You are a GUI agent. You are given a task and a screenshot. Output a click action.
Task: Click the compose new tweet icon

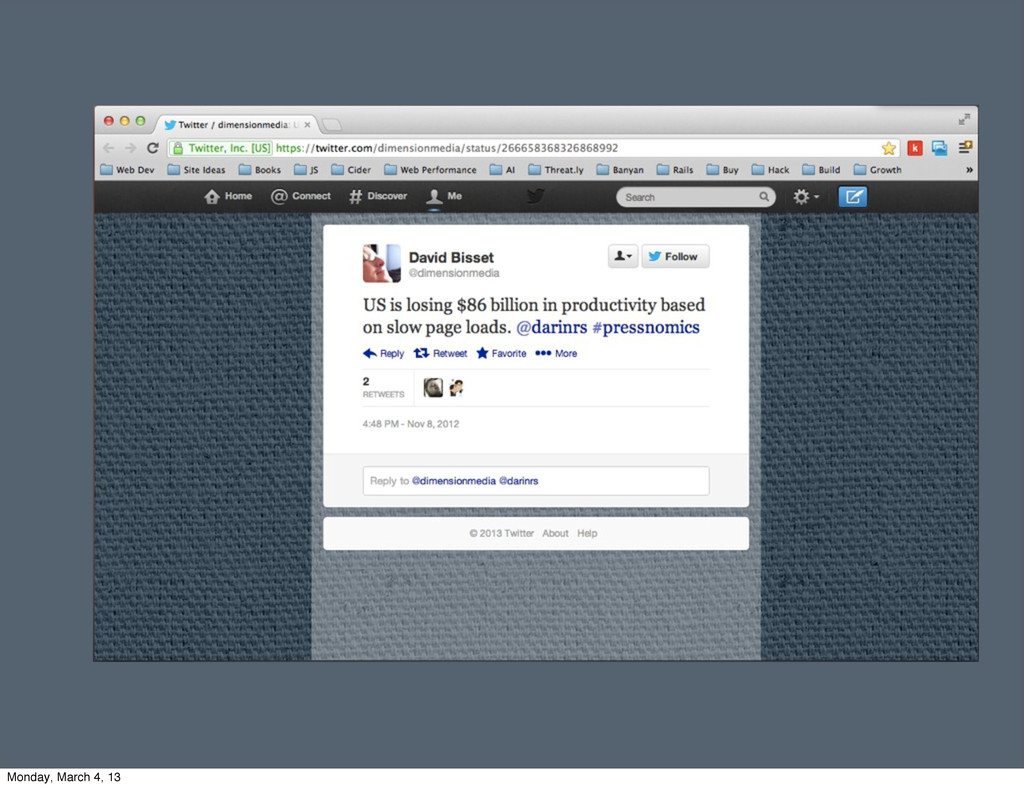[852, 197]
